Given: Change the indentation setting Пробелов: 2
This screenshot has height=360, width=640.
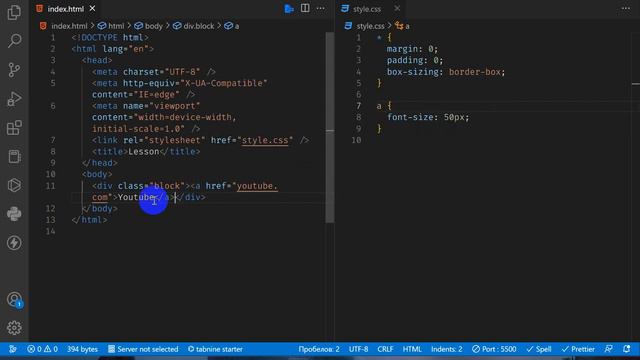Looking at the screenshot, I should click(319, 349).
